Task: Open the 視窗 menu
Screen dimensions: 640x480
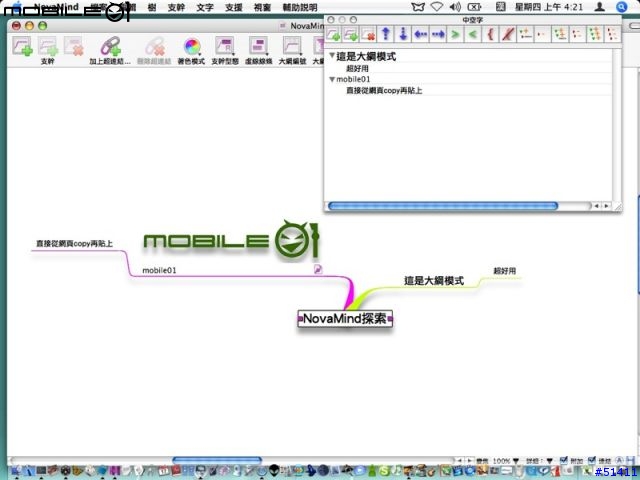Action: 262,7
